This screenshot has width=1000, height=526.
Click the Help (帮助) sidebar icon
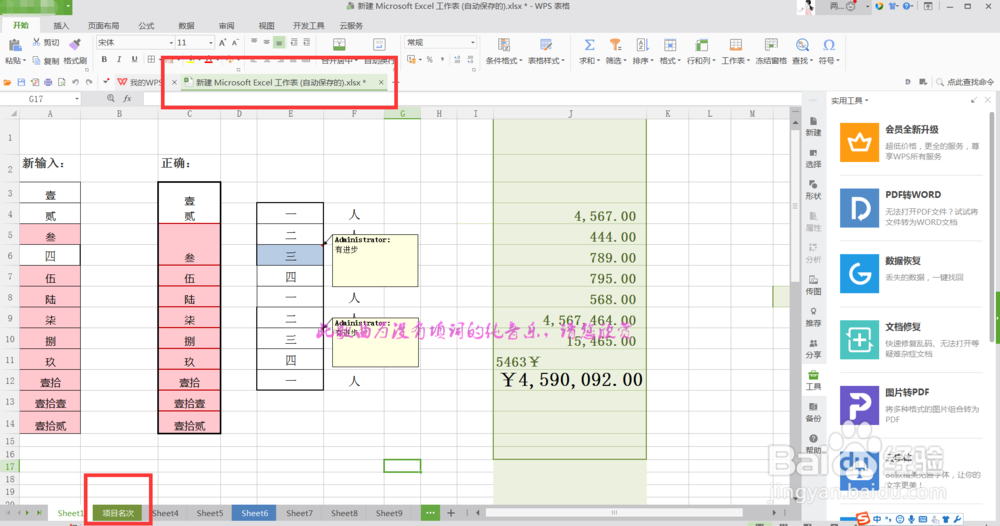point(813,444)
